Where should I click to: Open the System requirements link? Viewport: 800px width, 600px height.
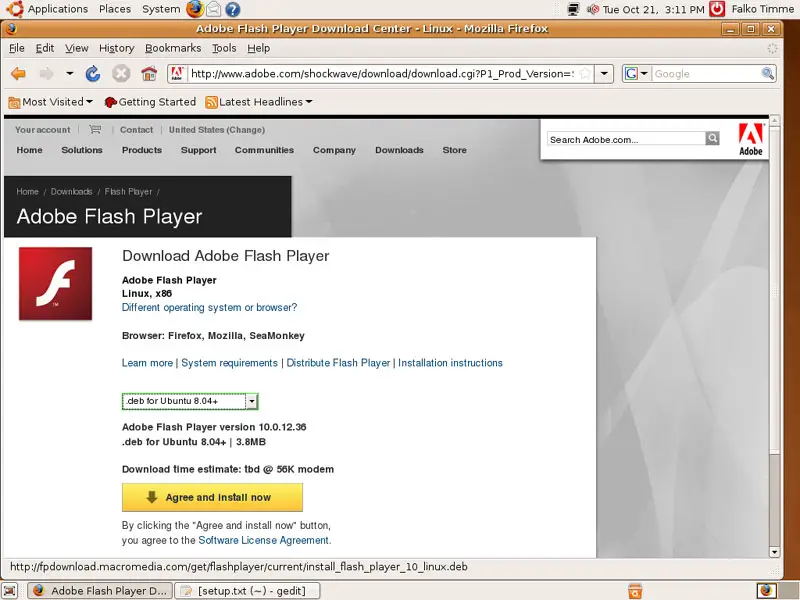[x=230, y=363]
